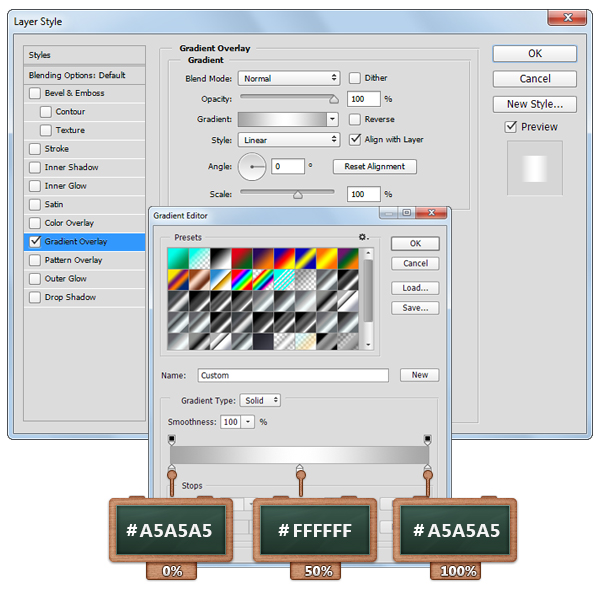
Task: Click the Gradient preview swatch in Layer Style
Action: click(x=282, y=119)
